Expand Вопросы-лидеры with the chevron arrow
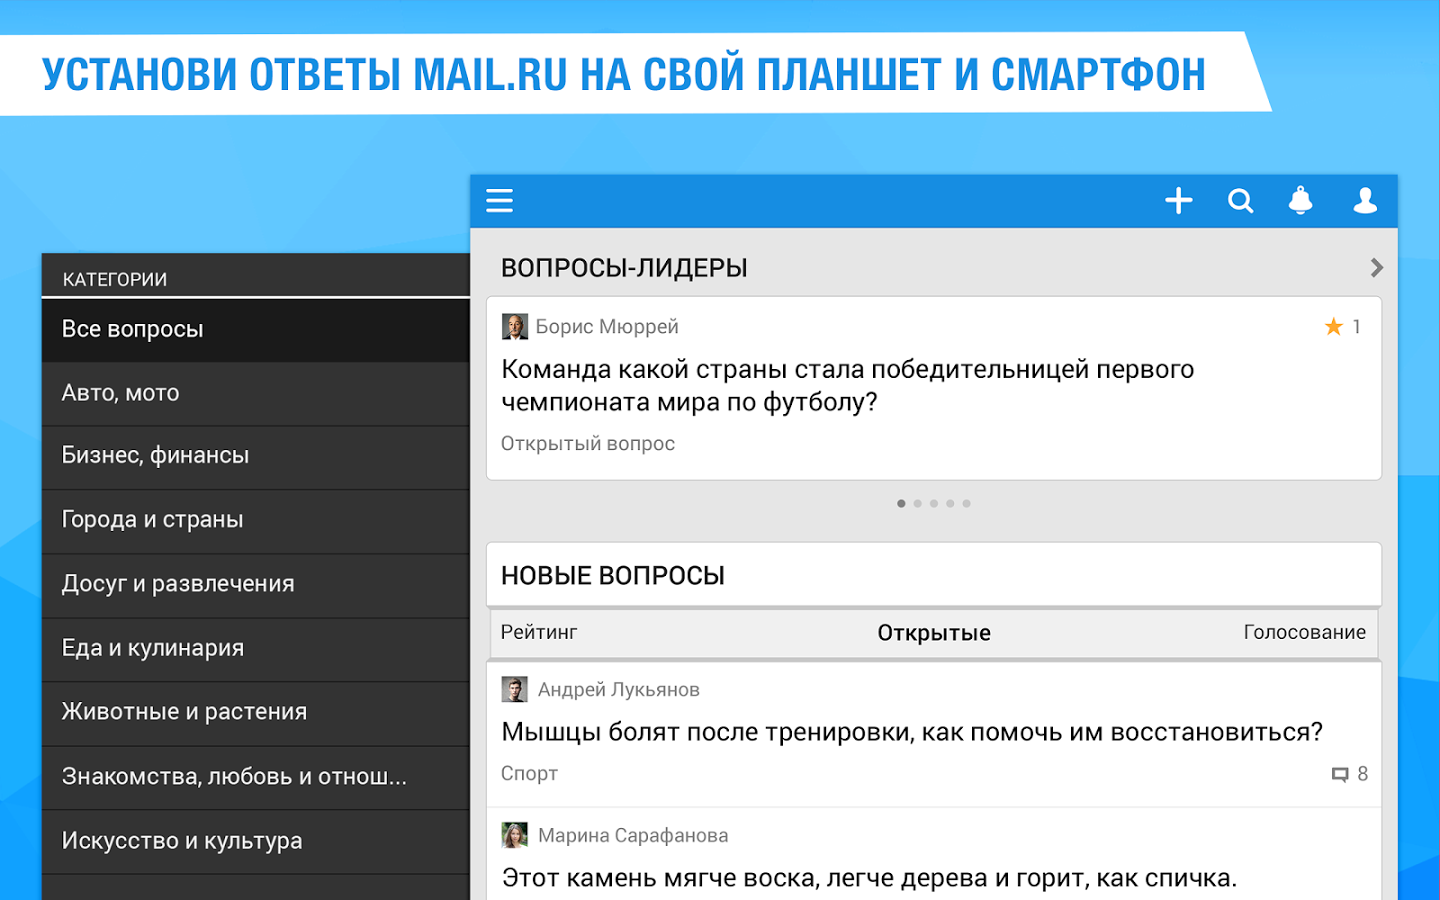1440x900 pixels. [x=1376, y=268]
